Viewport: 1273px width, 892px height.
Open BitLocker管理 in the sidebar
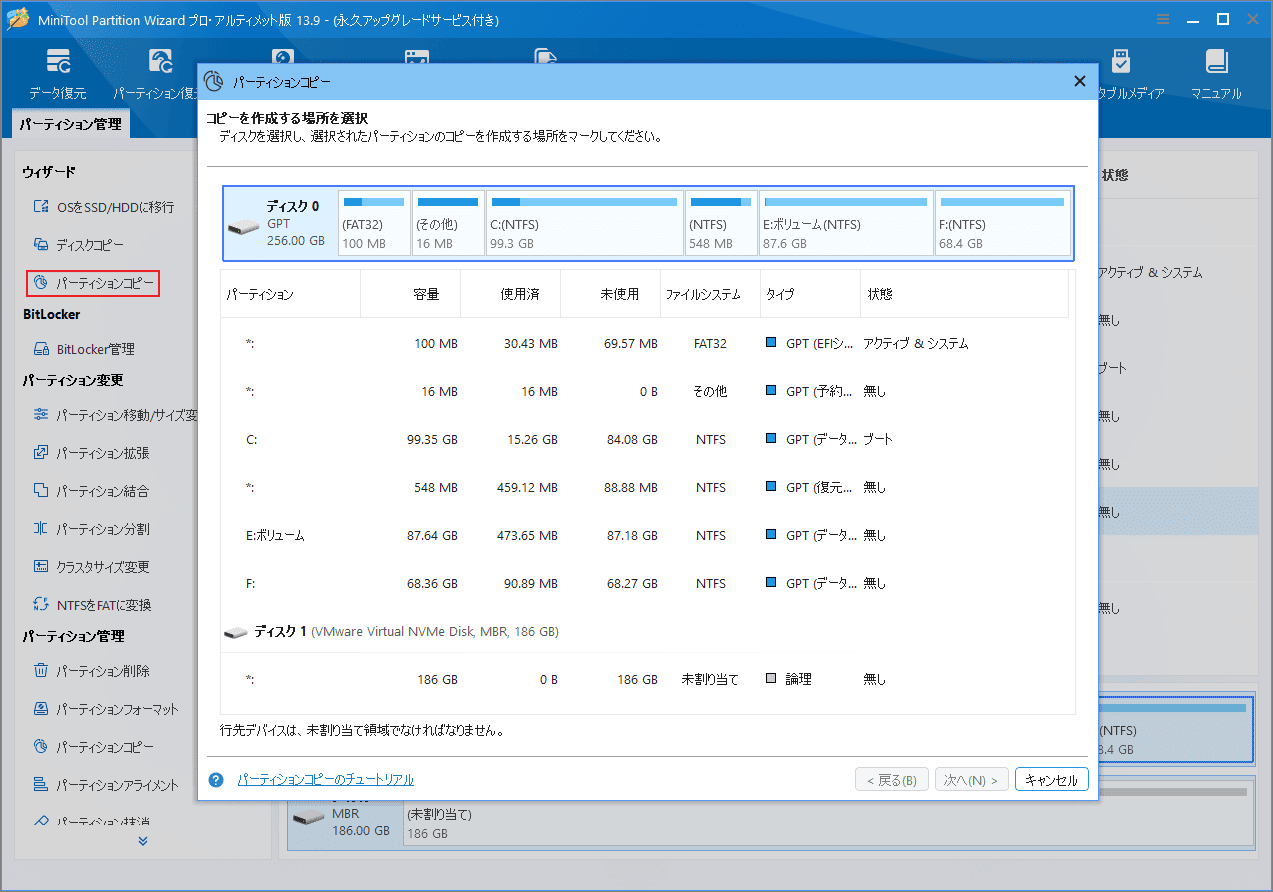84,349
